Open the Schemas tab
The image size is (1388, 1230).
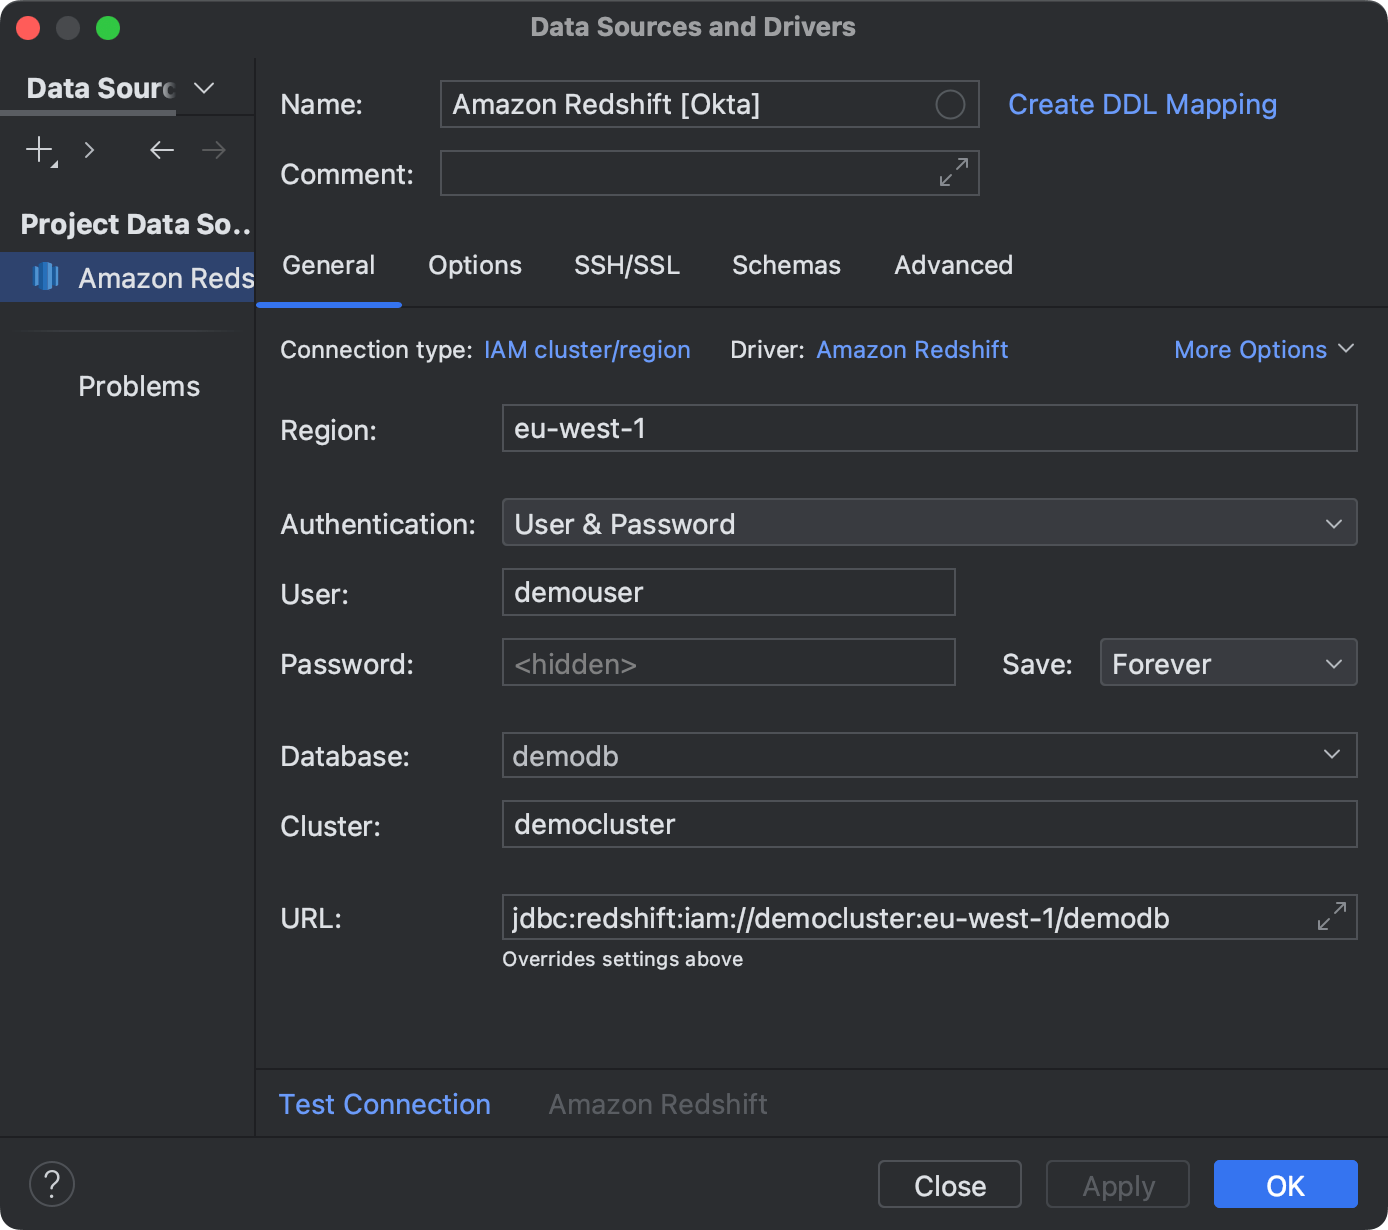(786, 265)
